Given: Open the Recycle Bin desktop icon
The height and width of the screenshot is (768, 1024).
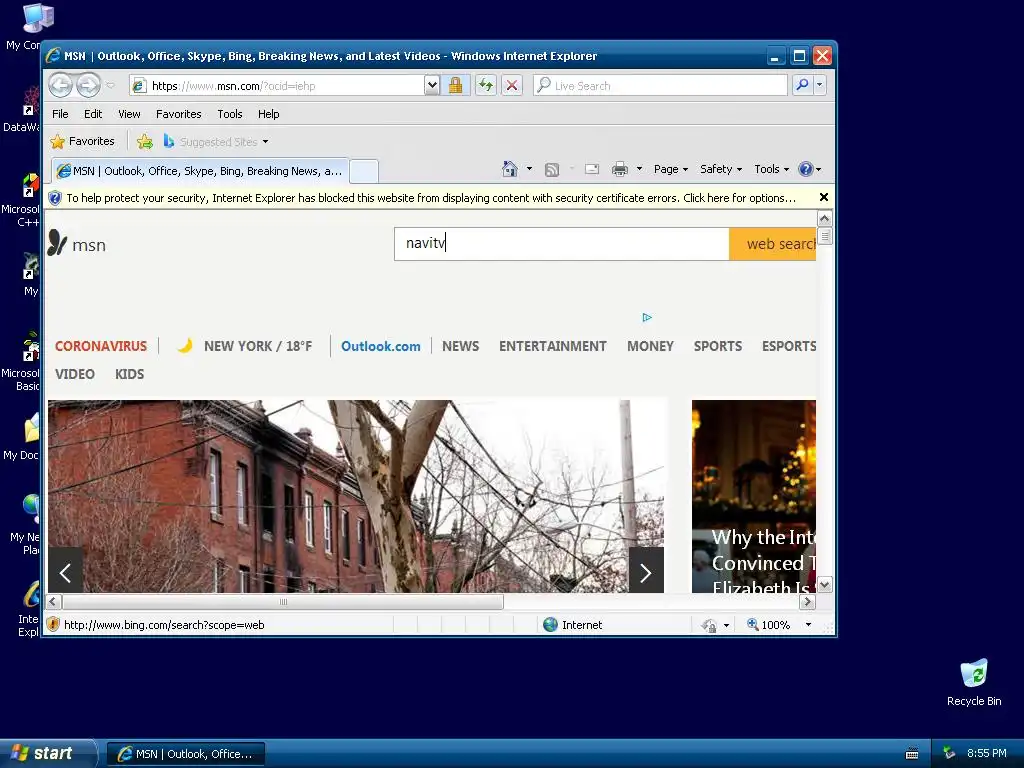Looking at the screenshot, I should tap(974, 682).
